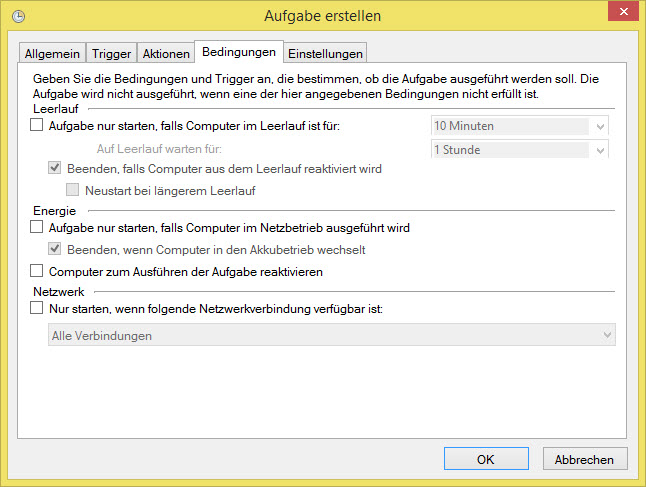Enable starting task only when computer in Leerlauf
This screenshot has height=487, width=646.
[x=38, y=126]
